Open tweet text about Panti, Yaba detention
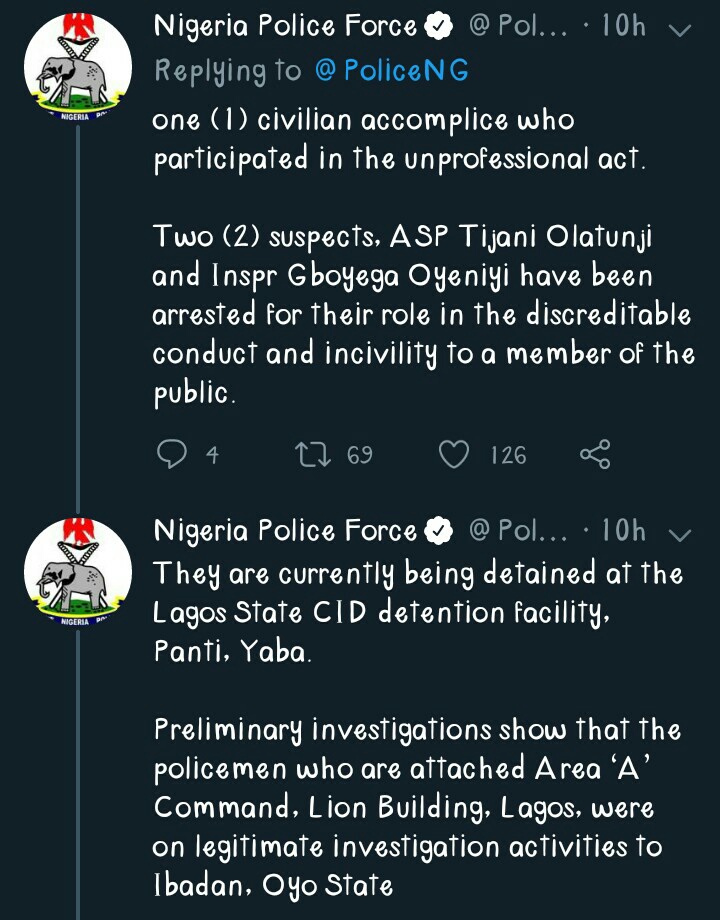The height and width of the screenshot is (920, 720). coord(417,610)
